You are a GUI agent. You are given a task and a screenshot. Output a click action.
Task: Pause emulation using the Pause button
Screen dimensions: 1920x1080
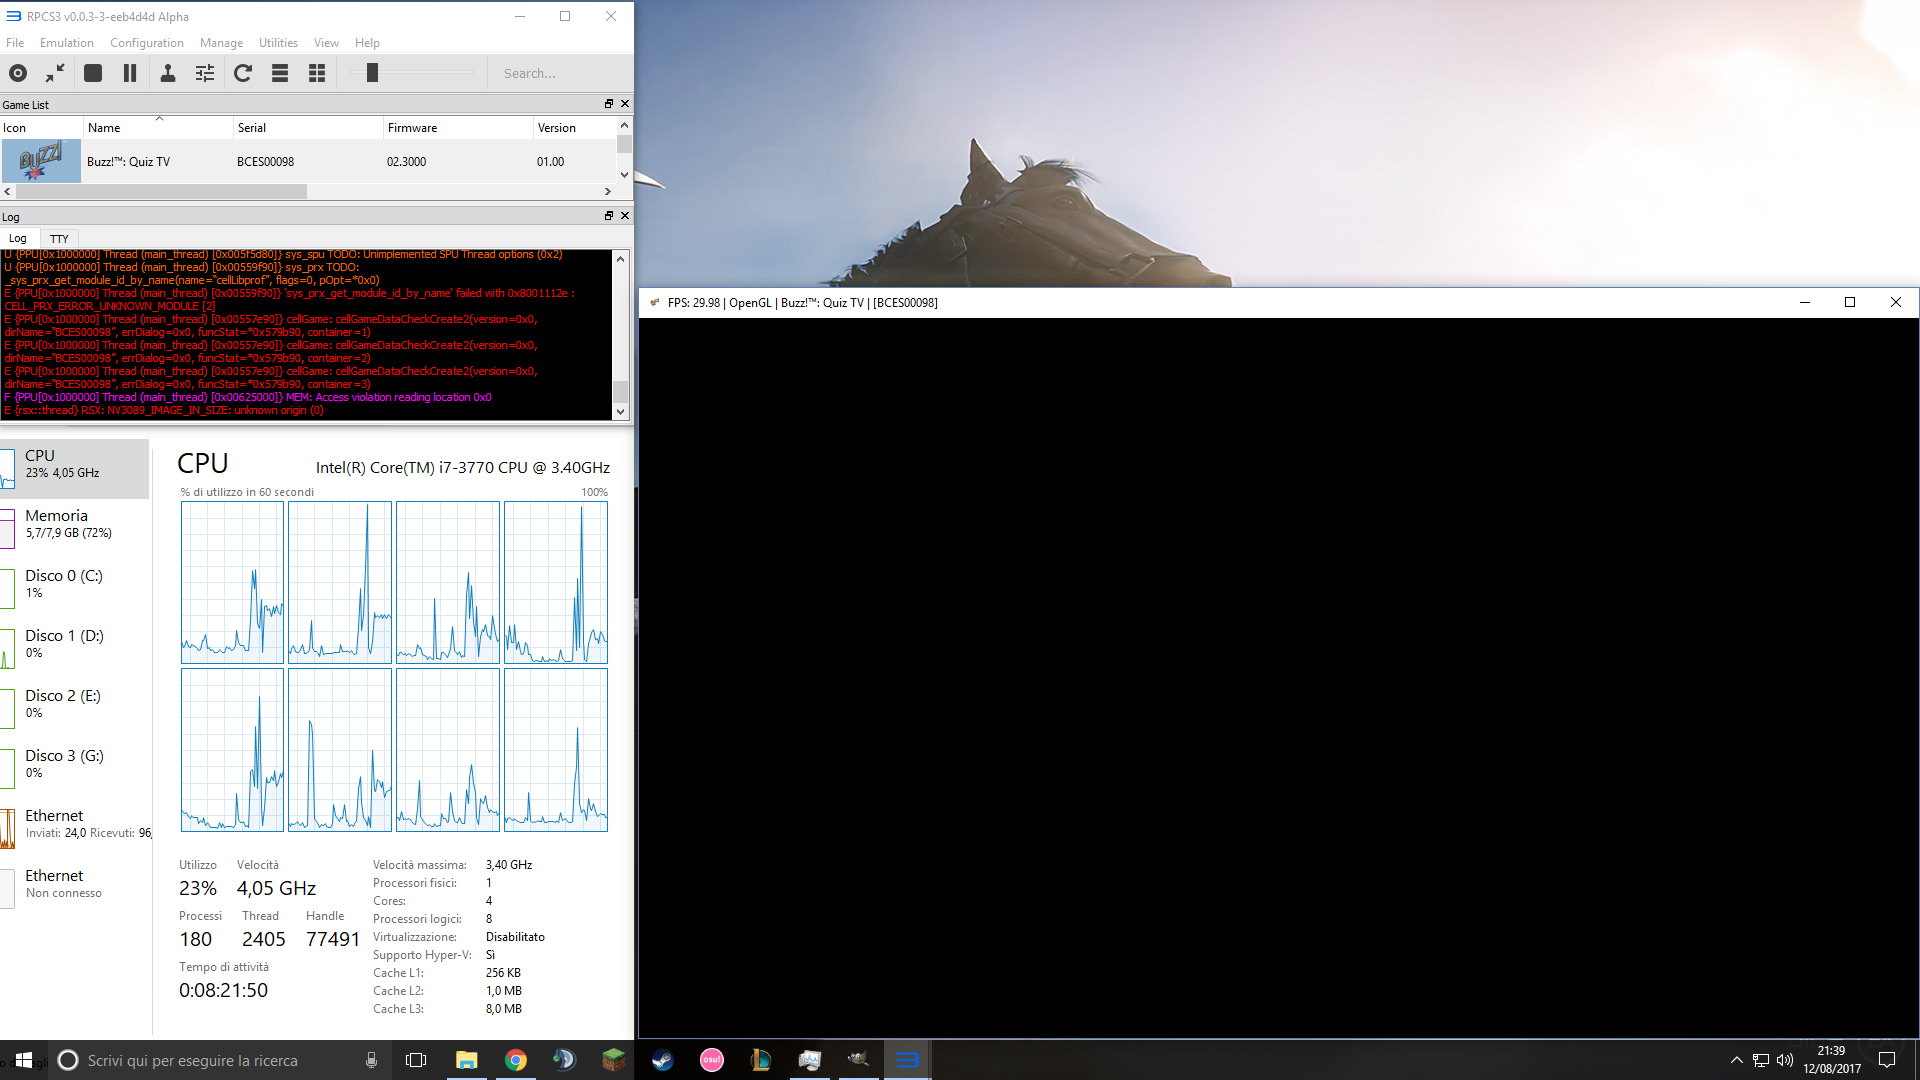click(x=130, y=73)
